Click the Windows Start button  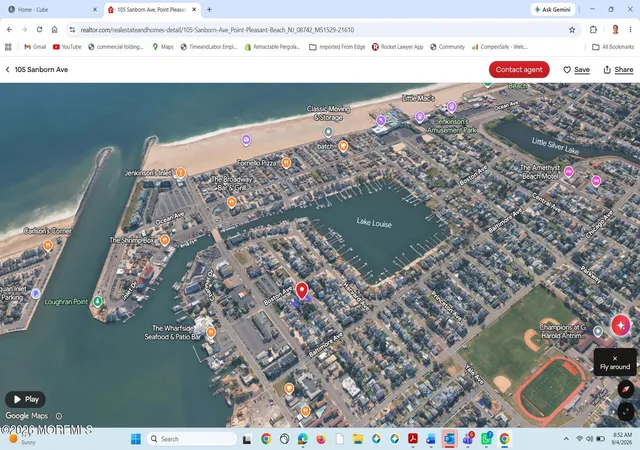click(x=136, y=439)
